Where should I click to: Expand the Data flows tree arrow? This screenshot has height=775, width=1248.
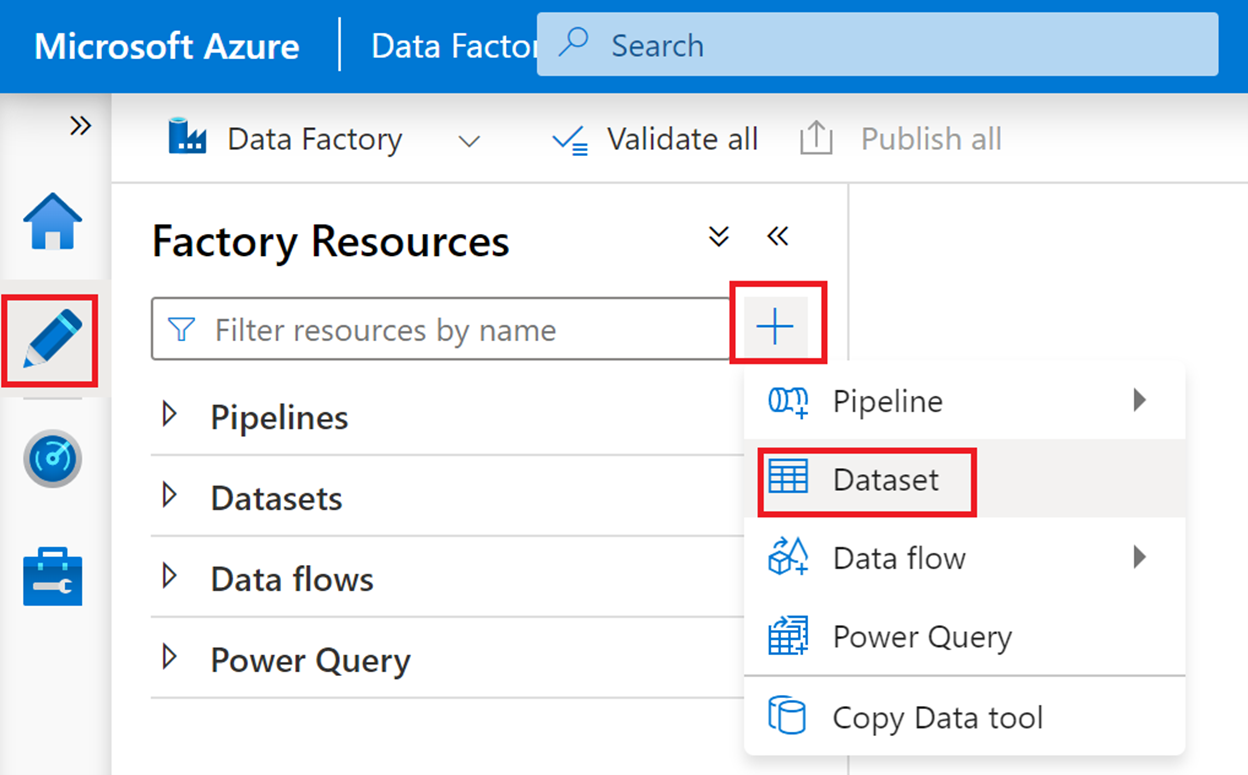(169, 576)
